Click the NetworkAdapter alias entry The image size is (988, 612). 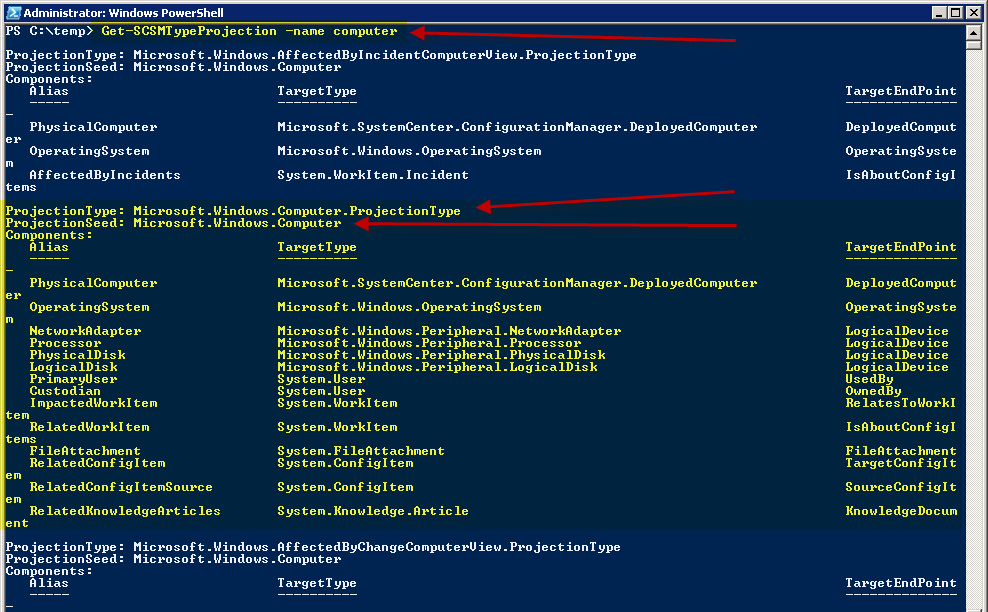85,331
